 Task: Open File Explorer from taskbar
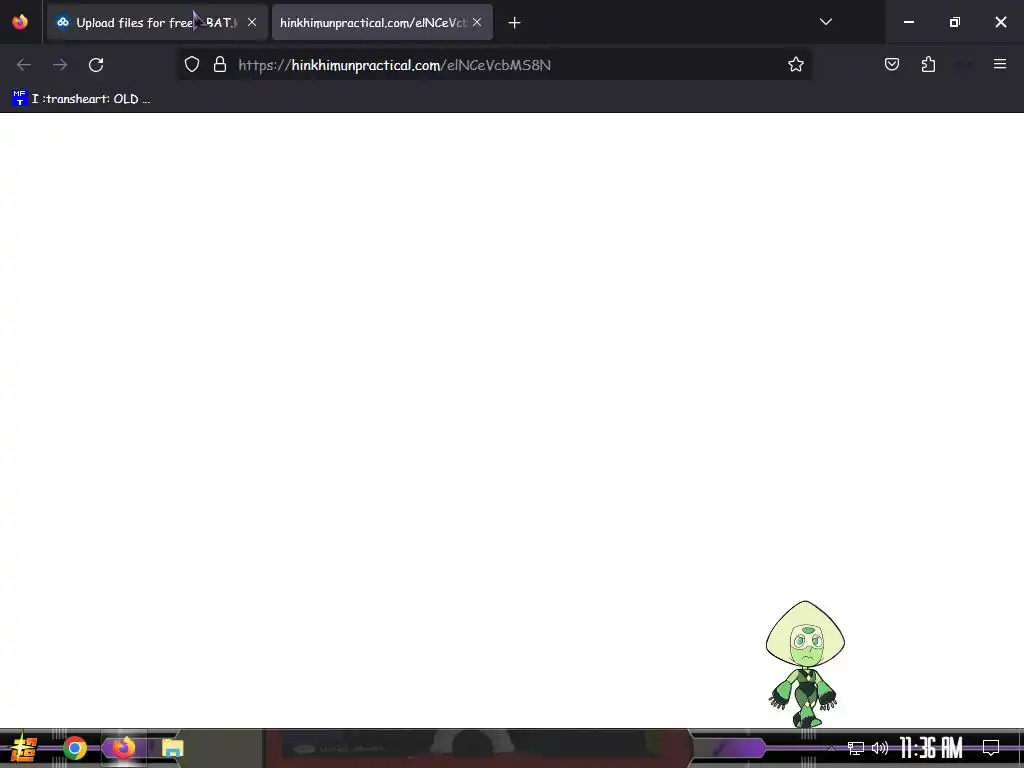(x=173, y=748)
